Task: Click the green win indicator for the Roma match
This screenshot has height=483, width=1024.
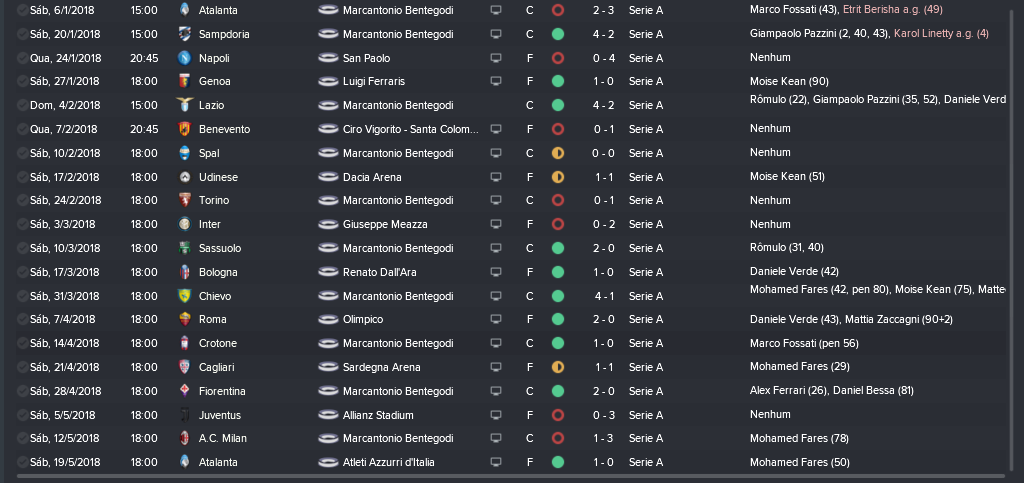Action: [x=558, y=320]
